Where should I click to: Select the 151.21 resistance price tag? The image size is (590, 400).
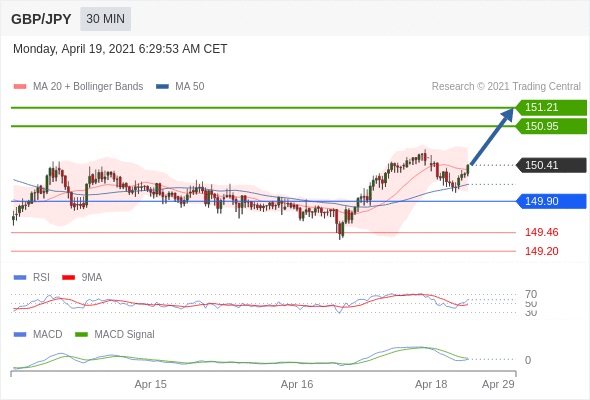pyautogui.click(x=551, y=107)
